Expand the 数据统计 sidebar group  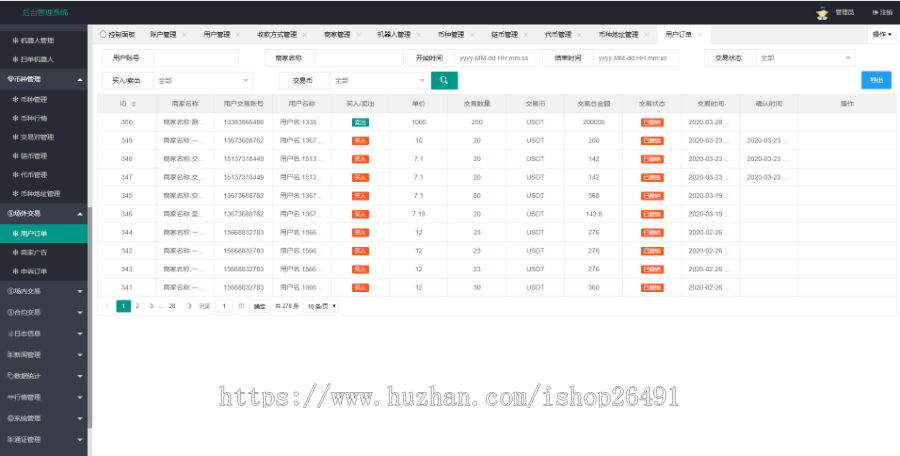(44, 376)
